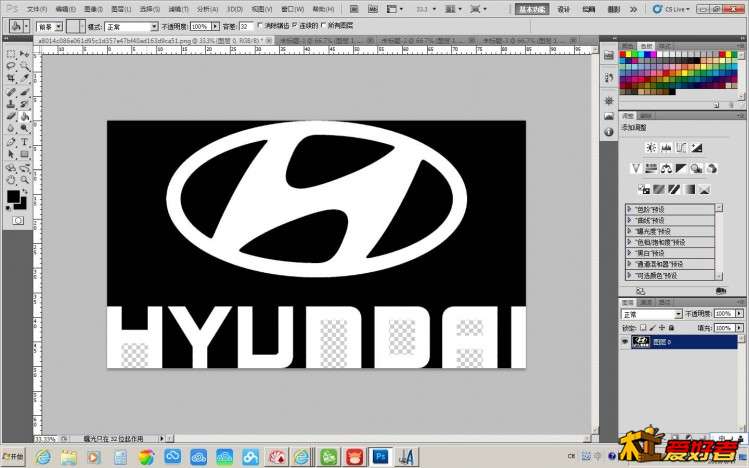Open the 编辑(E) menu

tap(65, 9)
